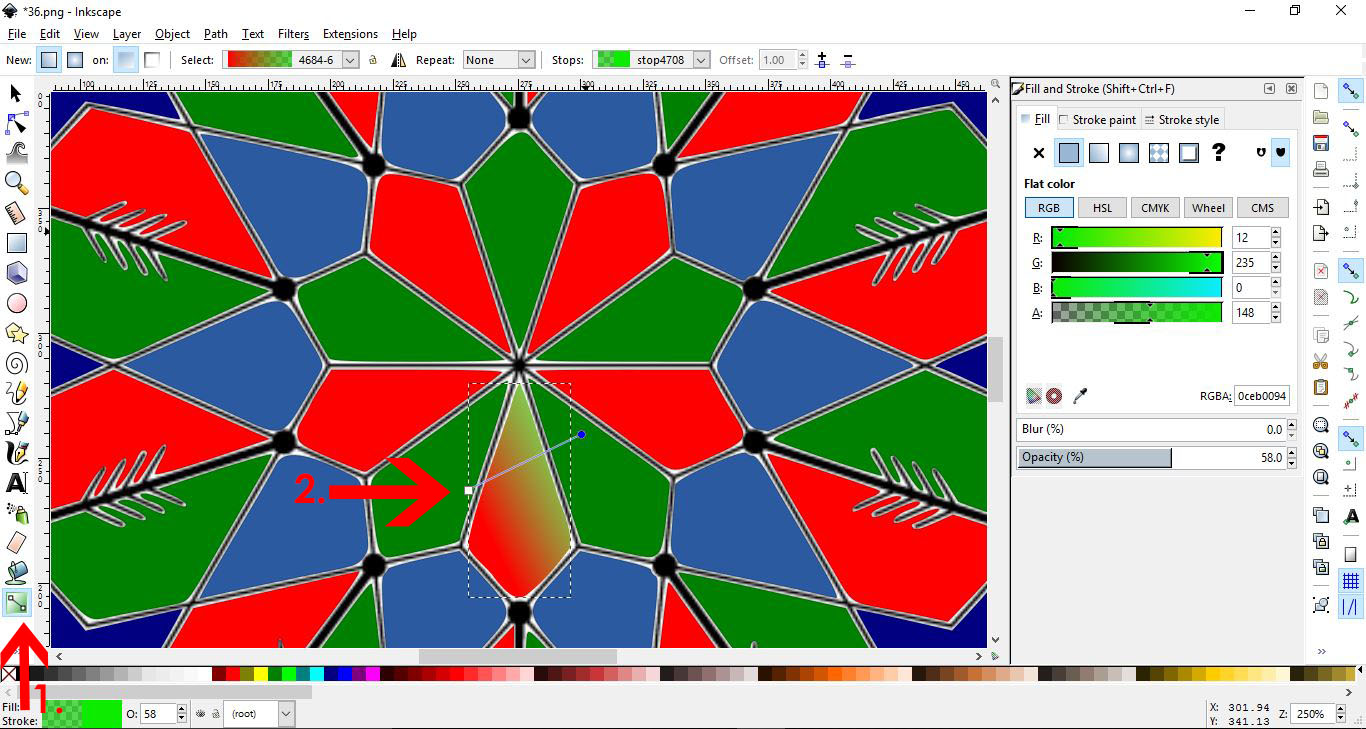Toggle create gradient on stroke
Image resolution: width=1366 pixels, height=729 pixels.
(151, 60)
